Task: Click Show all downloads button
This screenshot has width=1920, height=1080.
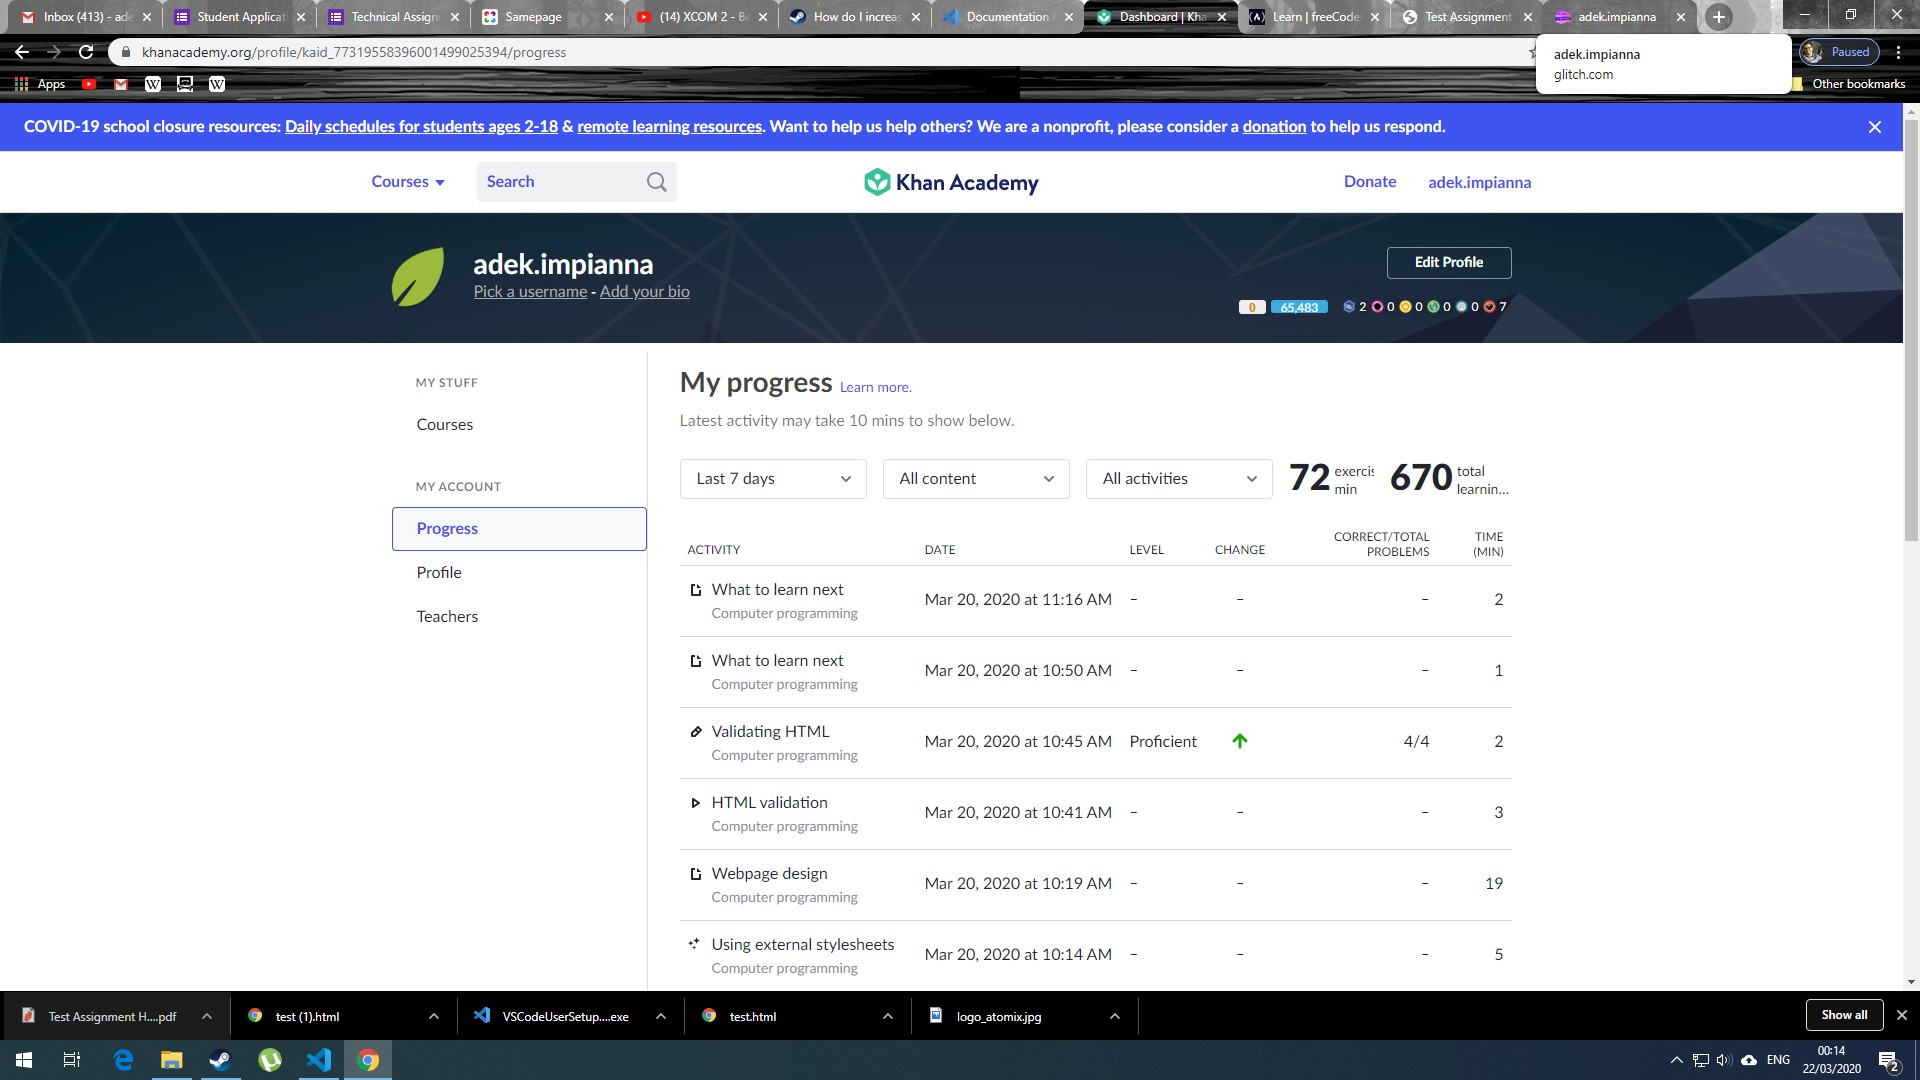Action: [1844, 1015]
